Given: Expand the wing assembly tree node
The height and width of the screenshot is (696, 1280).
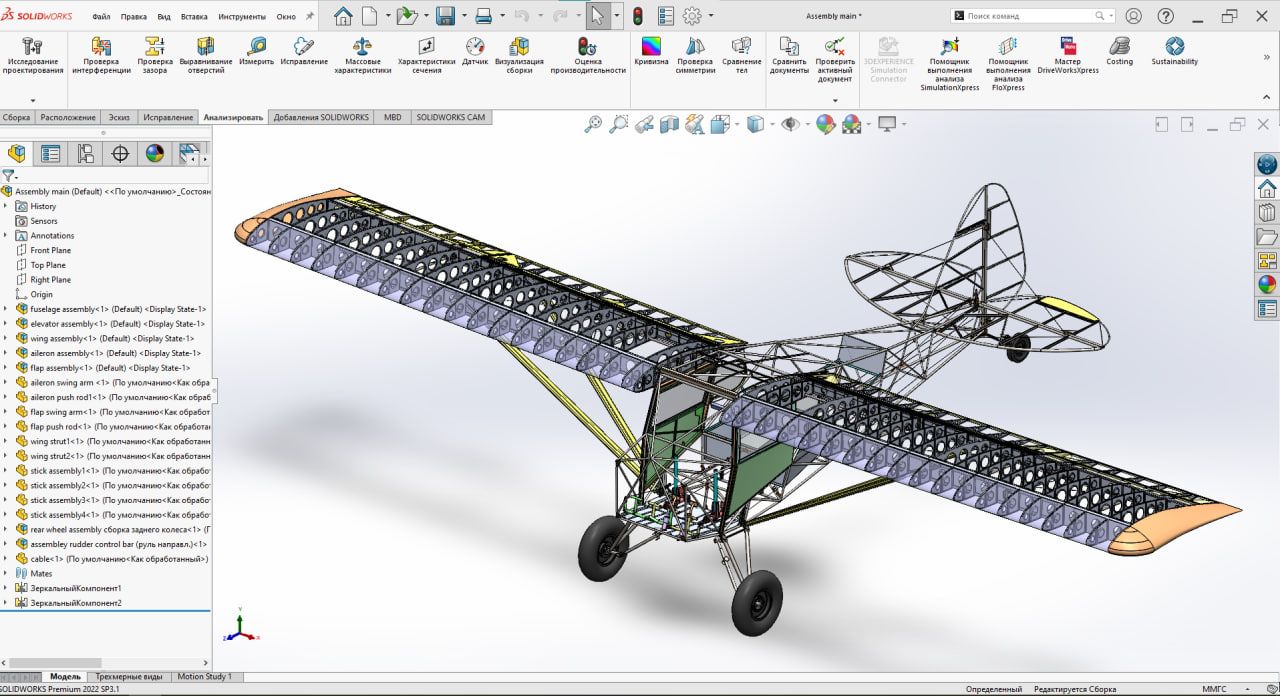Looking at the screenshot, I should pos(6,338).
